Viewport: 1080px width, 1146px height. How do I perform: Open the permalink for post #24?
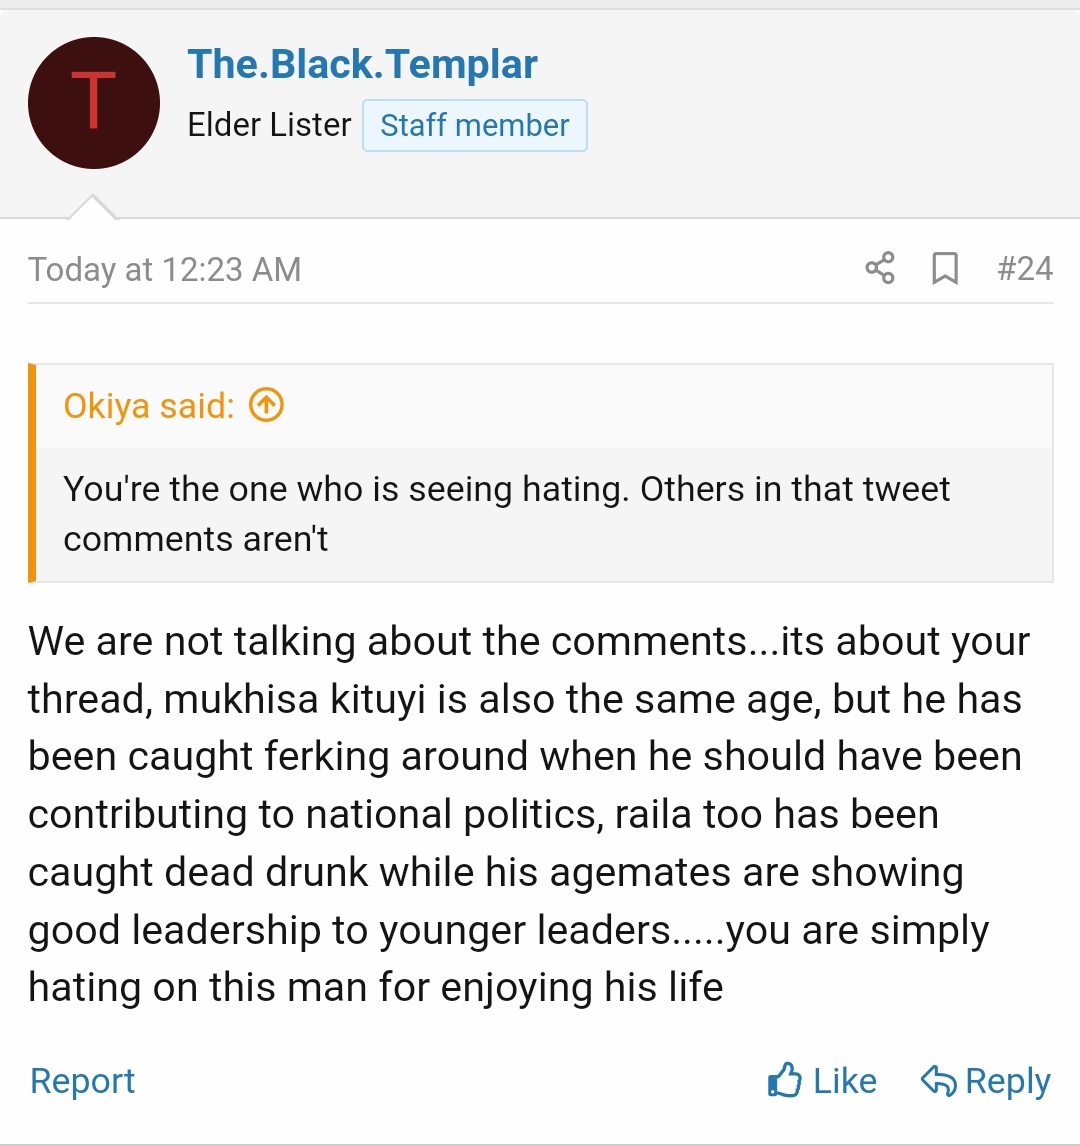(1025, 268)
